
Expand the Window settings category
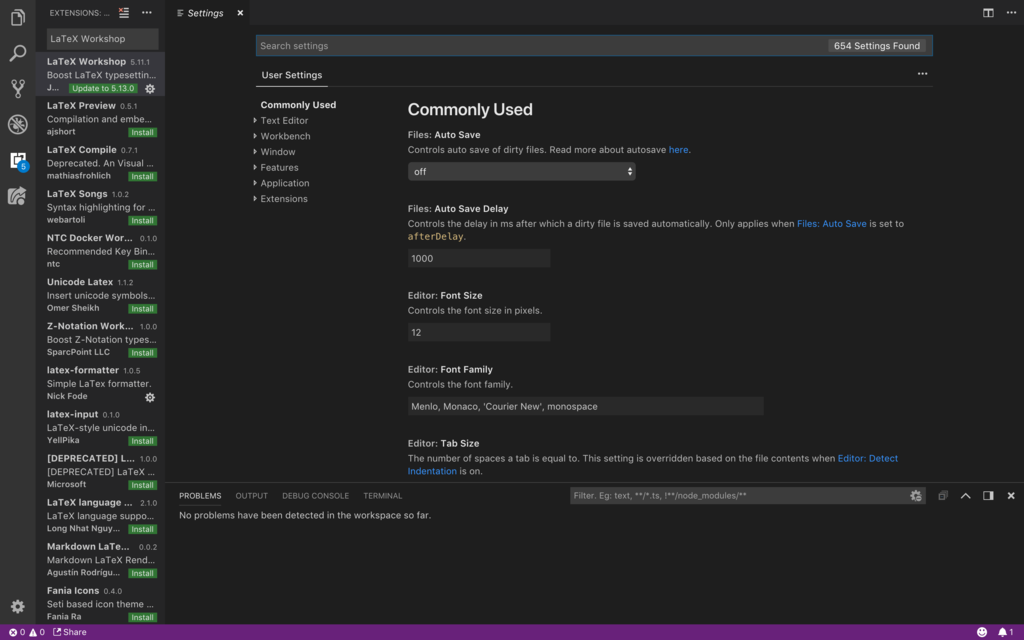(x=278, y=152)
